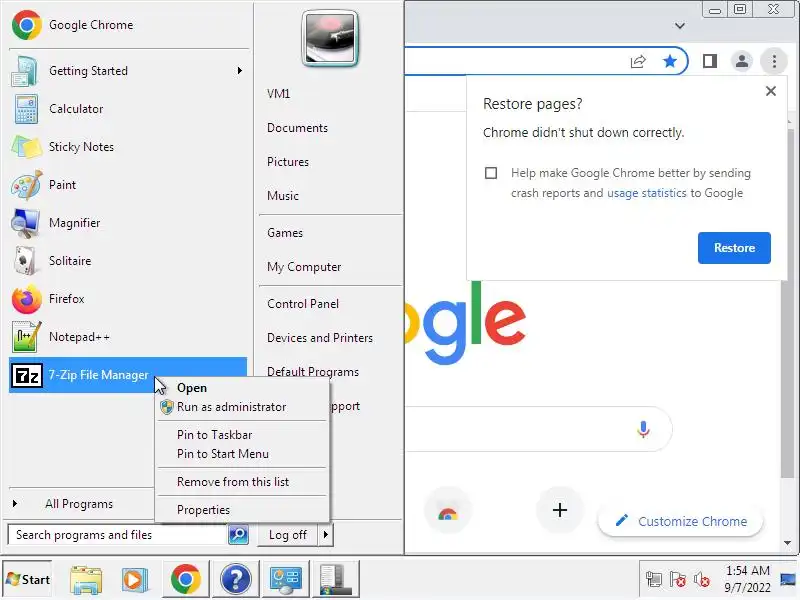Image resolution: width=800 pixels, height=600 pixels.
Task: Open Music folder link
Action: point(283,195)
